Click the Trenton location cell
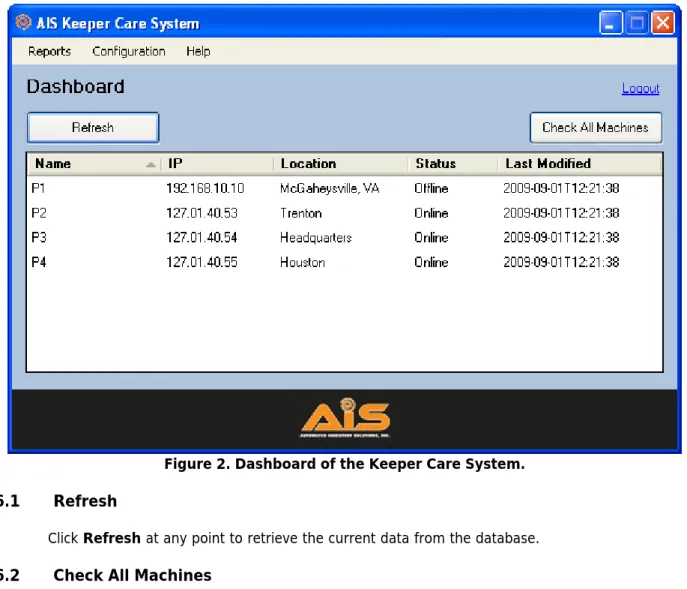687x589 pixels. [x=301, y=213]
